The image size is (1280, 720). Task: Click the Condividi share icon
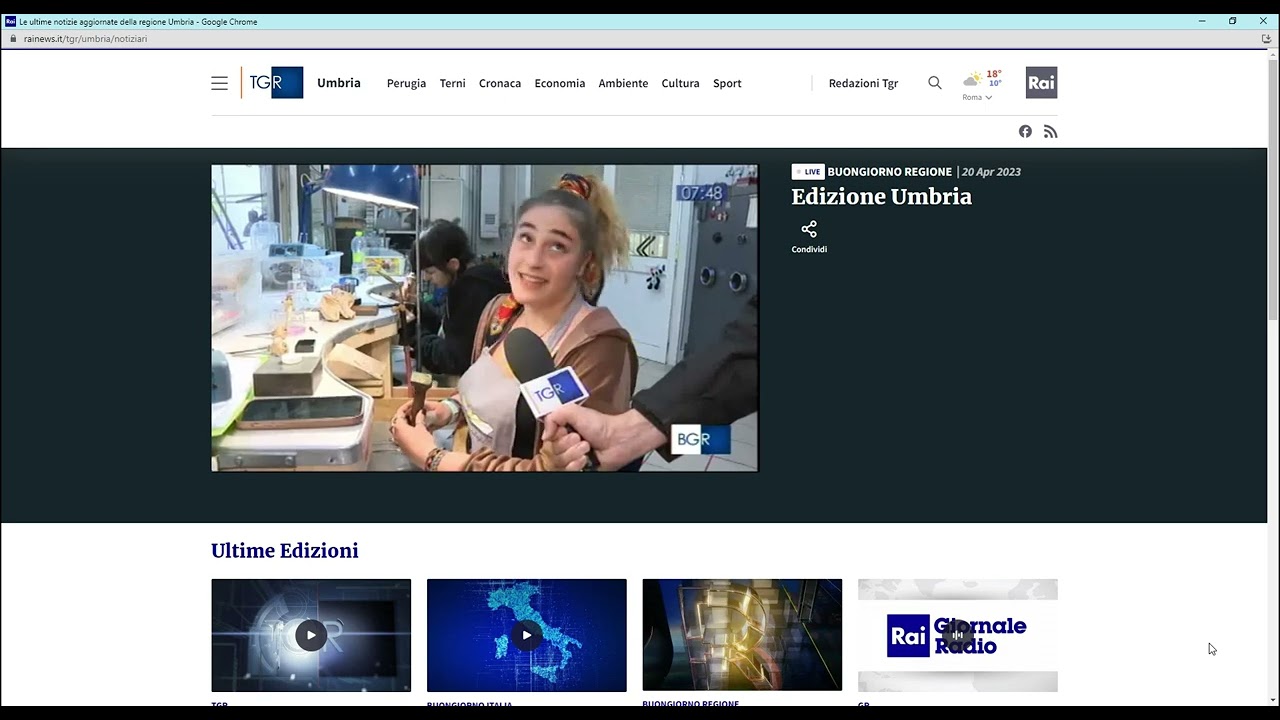click(x=809, y=229)
